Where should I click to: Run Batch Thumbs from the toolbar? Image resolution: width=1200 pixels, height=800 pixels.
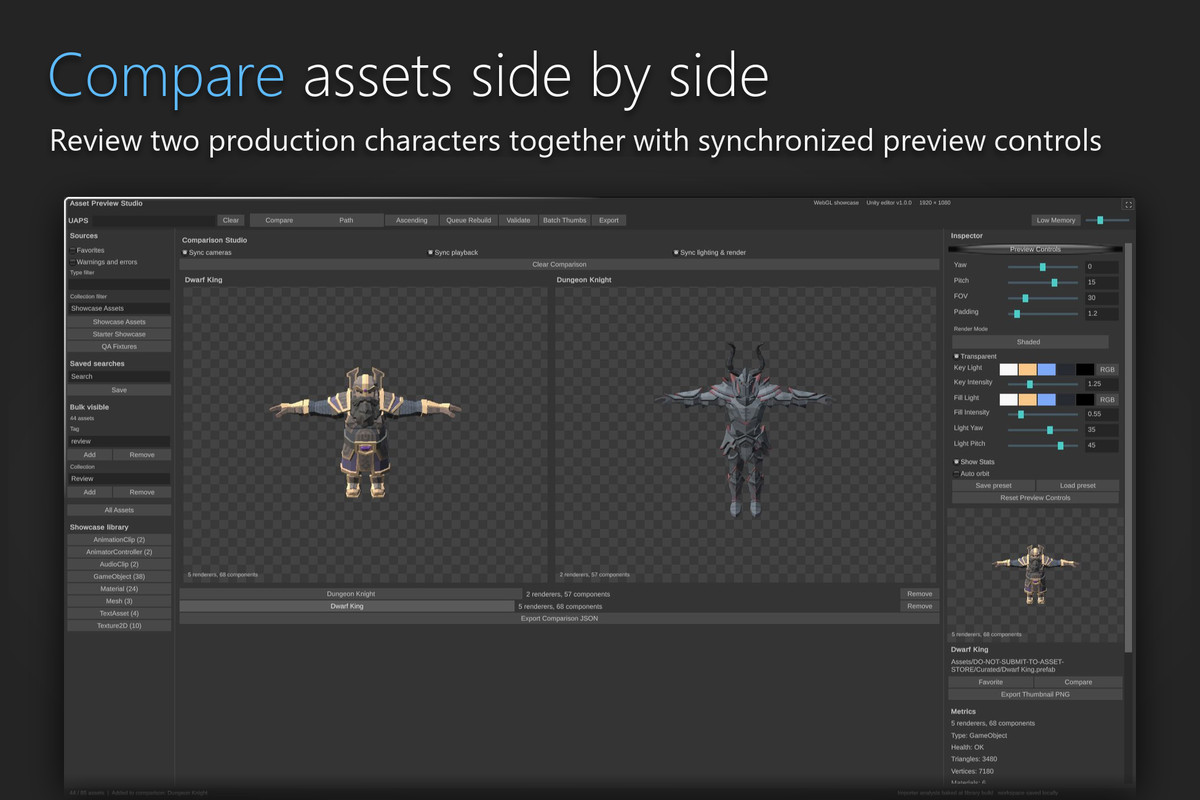coord(565,220)
